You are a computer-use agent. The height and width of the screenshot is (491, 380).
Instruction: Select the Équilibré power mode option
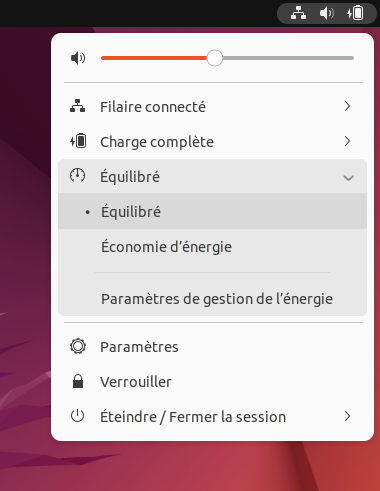point(212,211)
